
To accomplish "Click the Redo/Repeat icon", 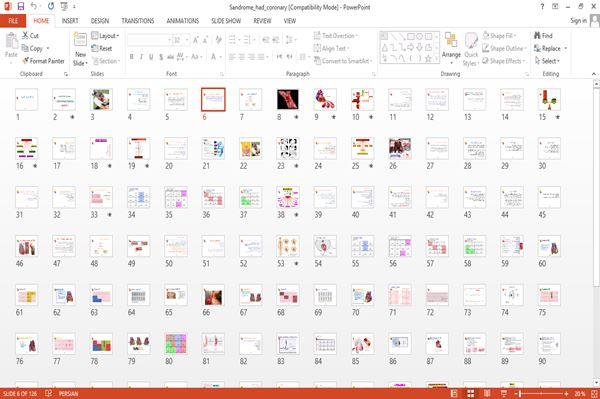I will point(51,7).
